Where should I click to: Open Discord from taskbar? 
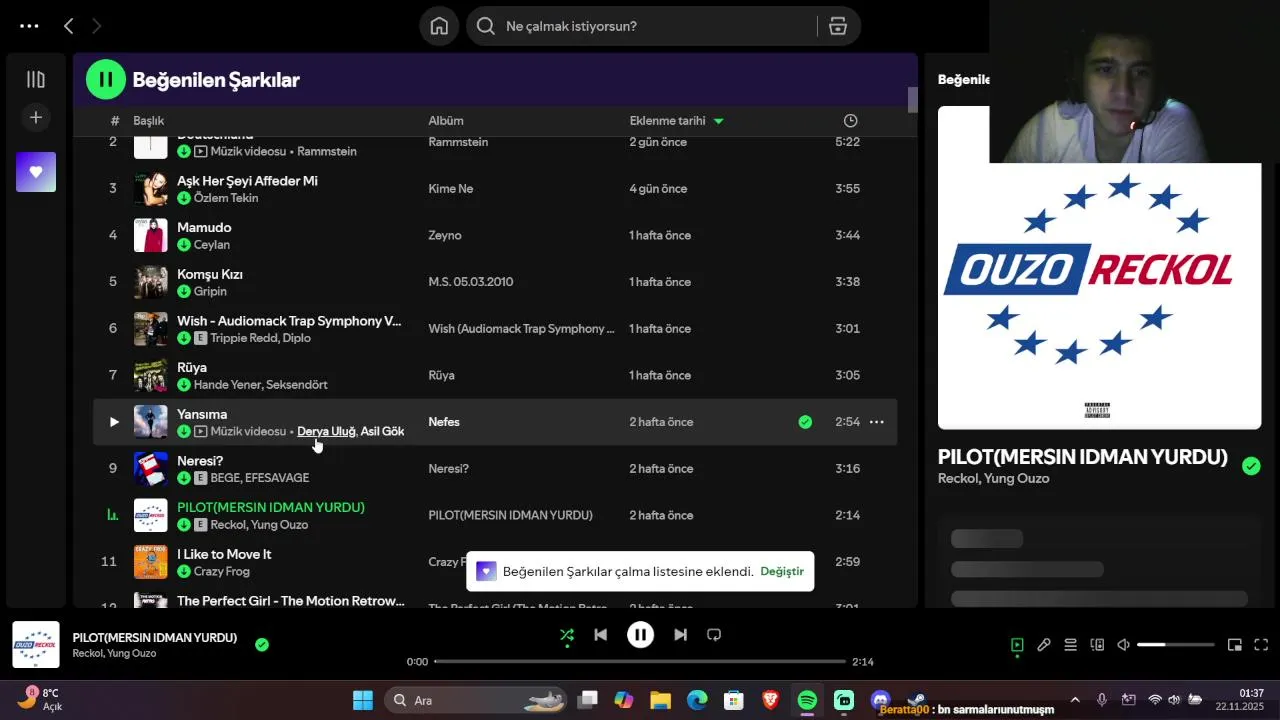point(880,700)
